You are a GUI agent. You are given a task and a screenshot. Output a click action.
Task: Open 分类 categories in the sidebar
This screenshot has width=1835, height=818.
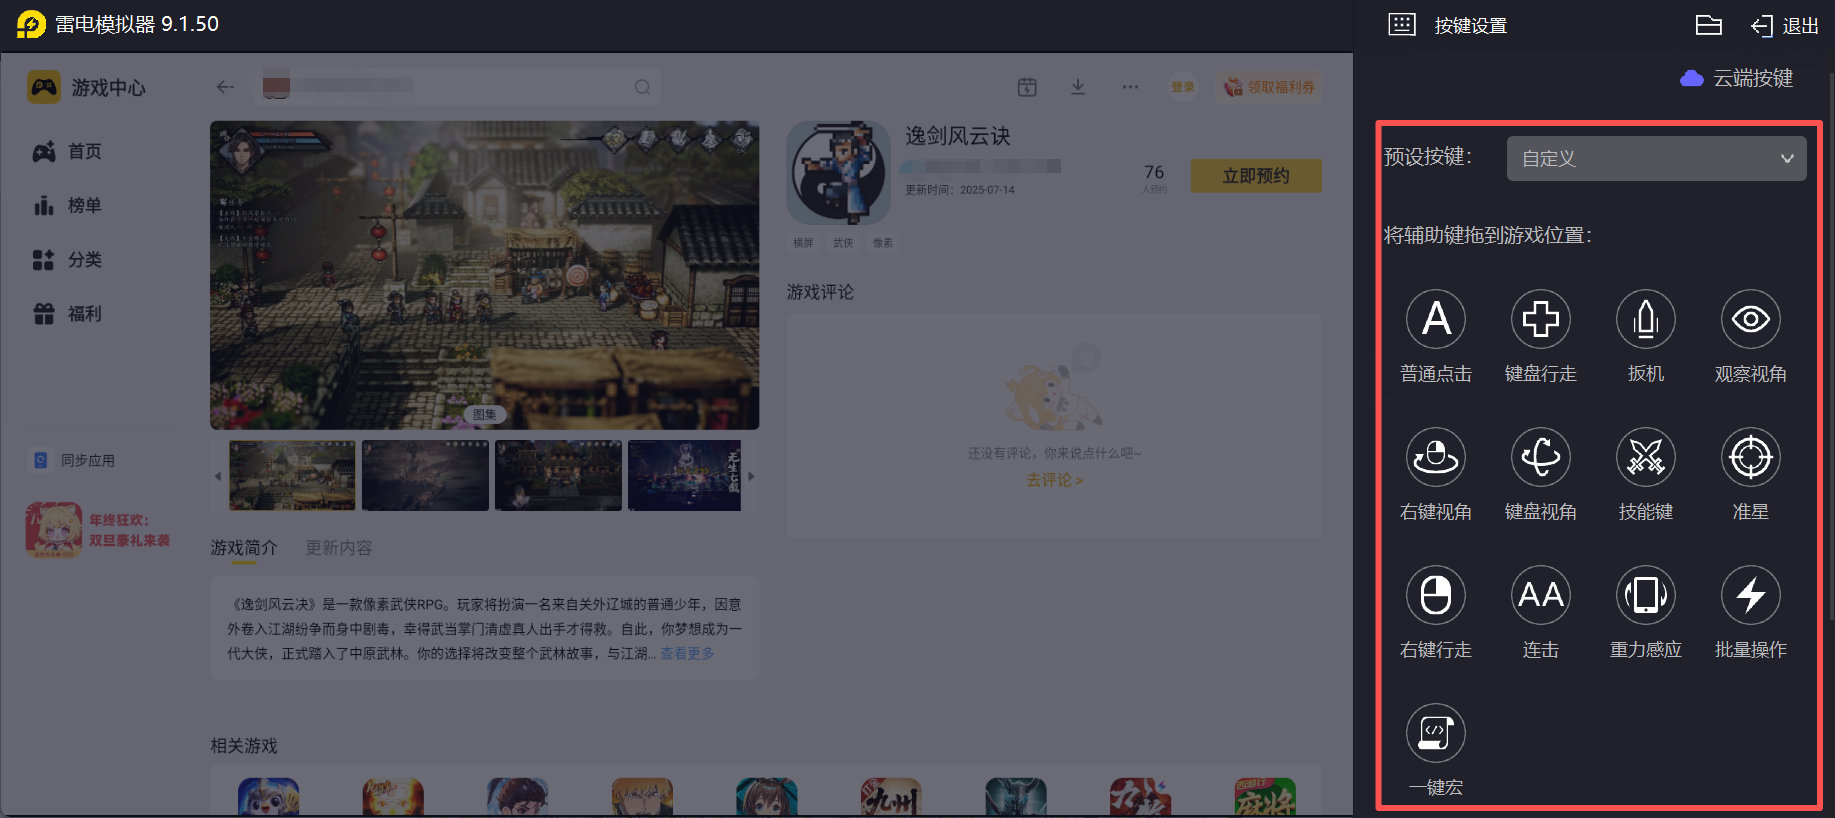click(68, 259)
